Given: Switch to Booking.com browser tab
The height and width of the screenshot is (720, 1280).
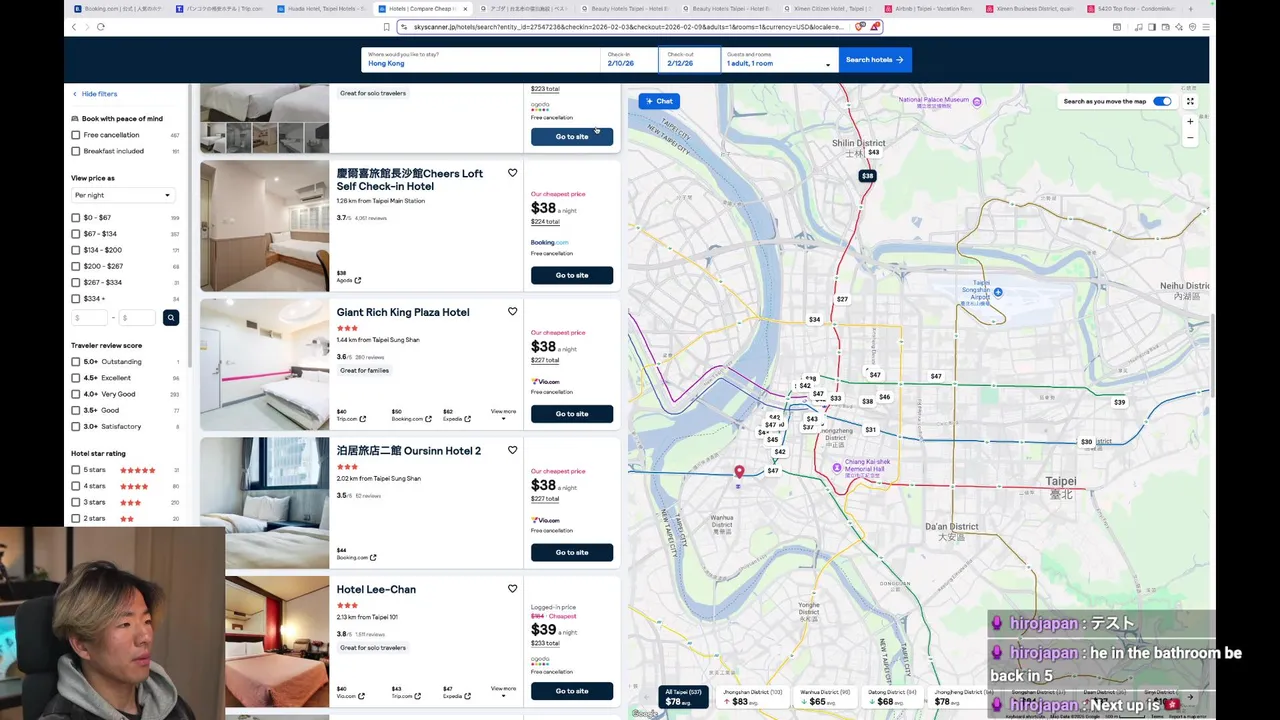Looking at the screenshot, I should point(118,8).
